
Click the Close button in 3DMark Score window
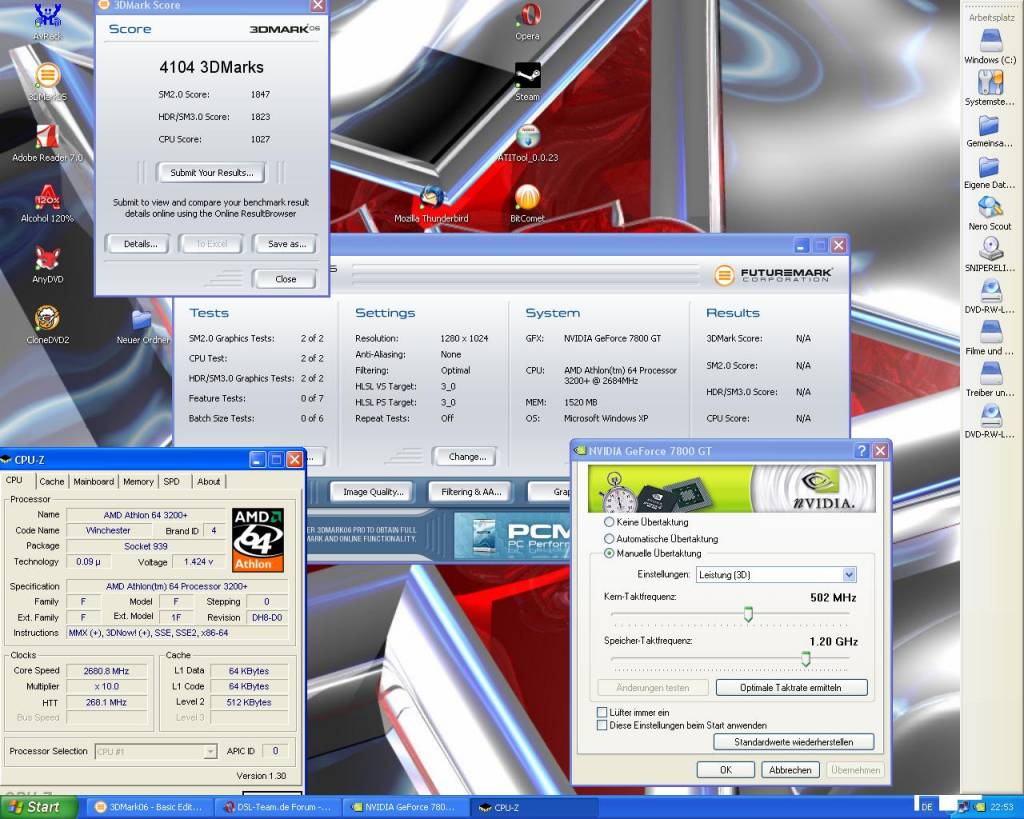pos(285,279)
